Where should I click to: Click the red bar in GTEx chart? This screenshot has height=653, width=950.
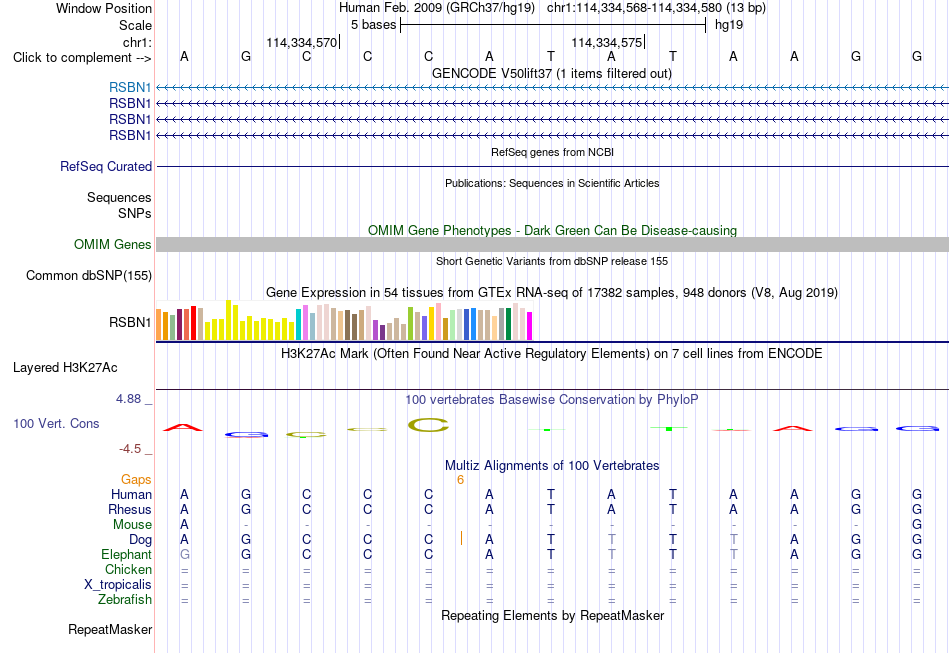click(193, 323)
